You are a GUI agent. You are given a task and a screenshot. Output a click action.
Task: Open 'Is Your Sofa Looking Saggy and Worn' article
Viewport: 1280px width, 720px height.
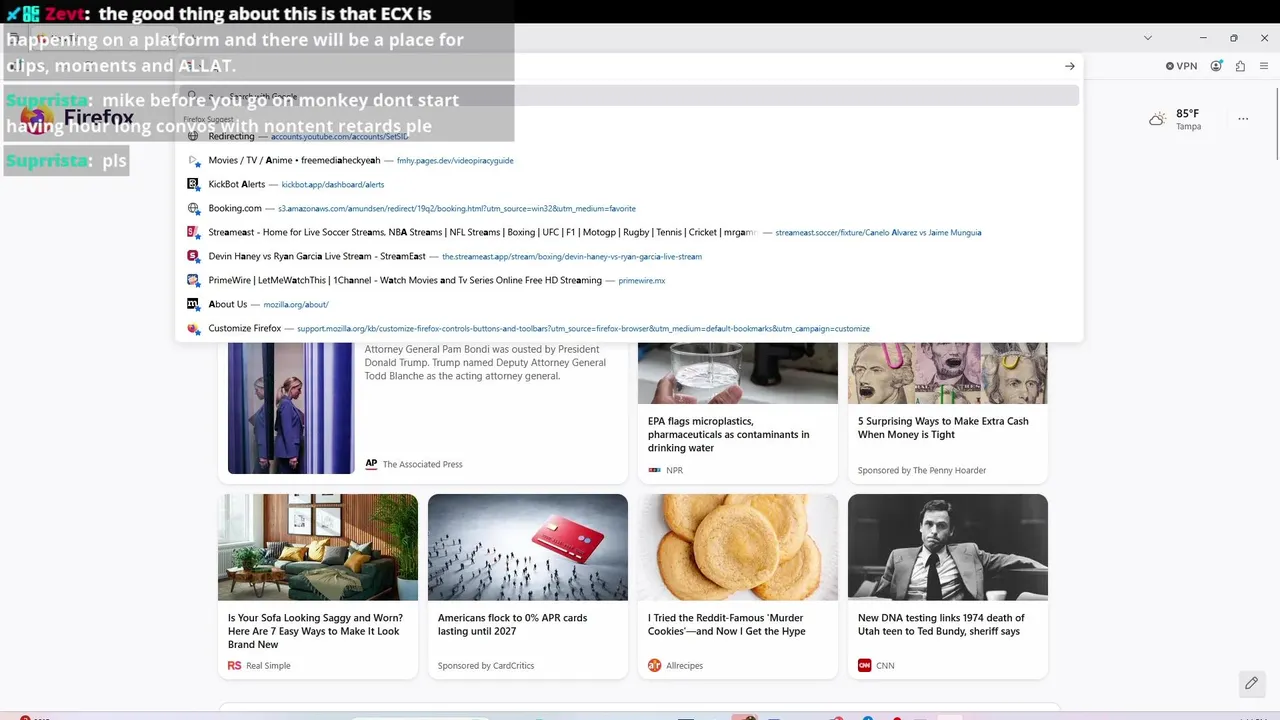[315, 631]
